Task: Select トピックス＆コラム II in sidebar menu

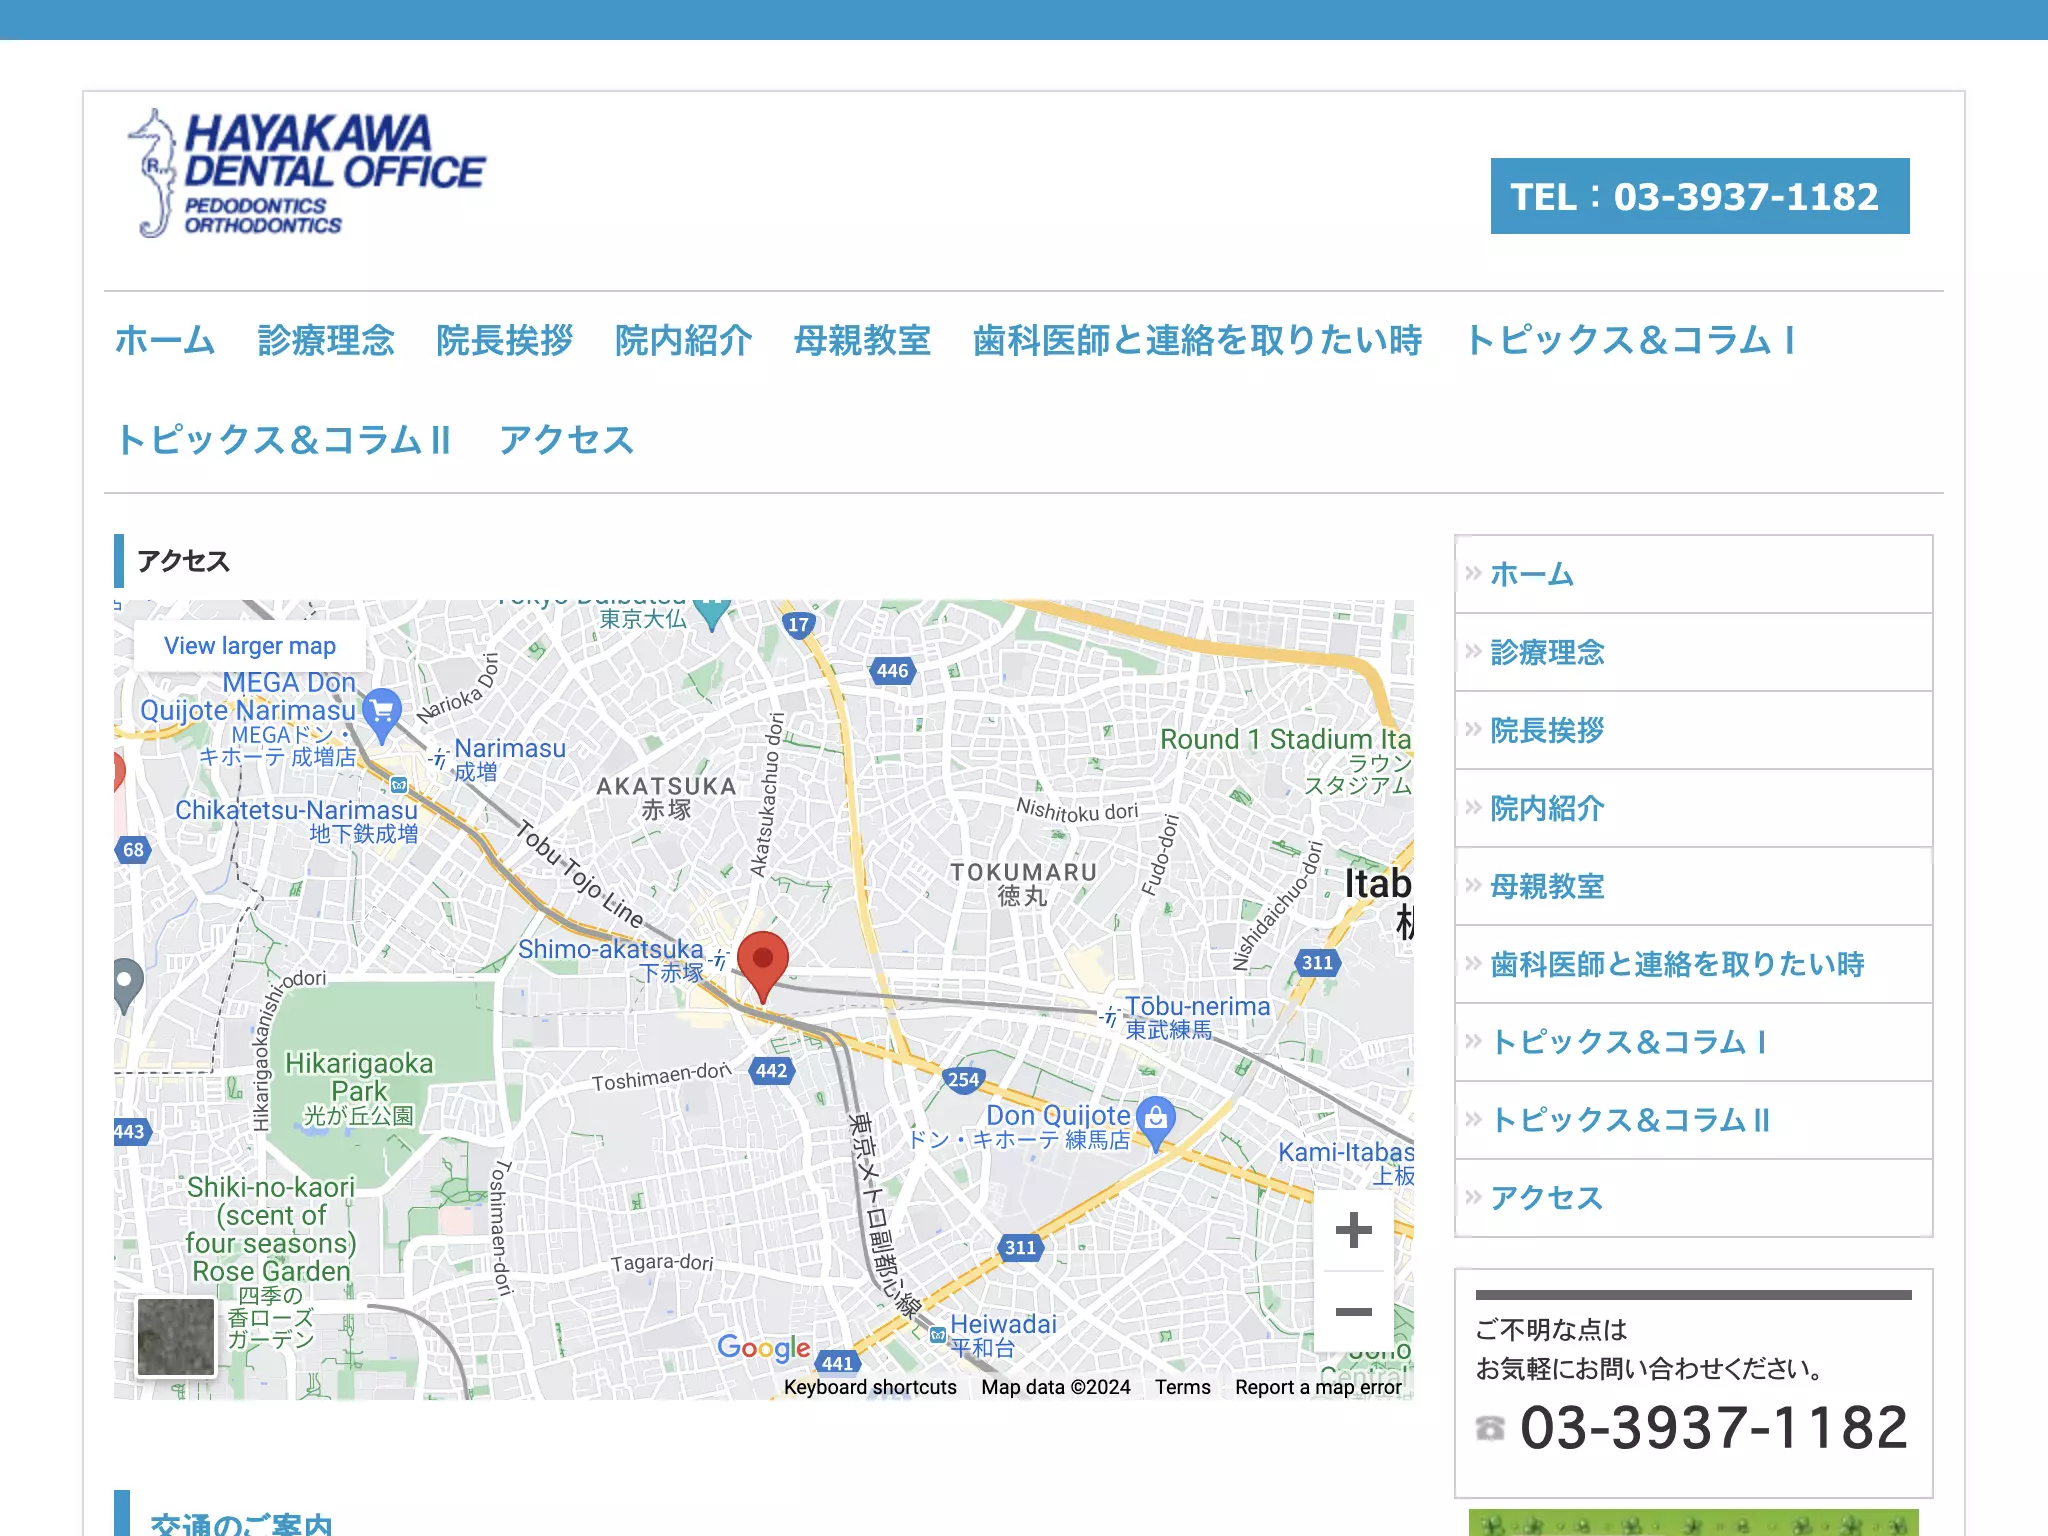Action: (x=1694, y=1120)
